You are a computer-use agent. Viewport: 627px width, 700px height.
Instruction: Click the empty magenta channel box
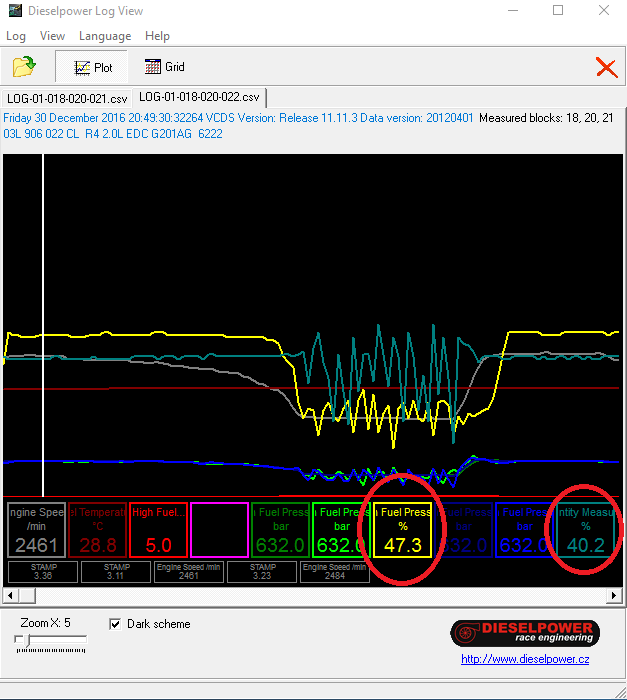(219, 530)
